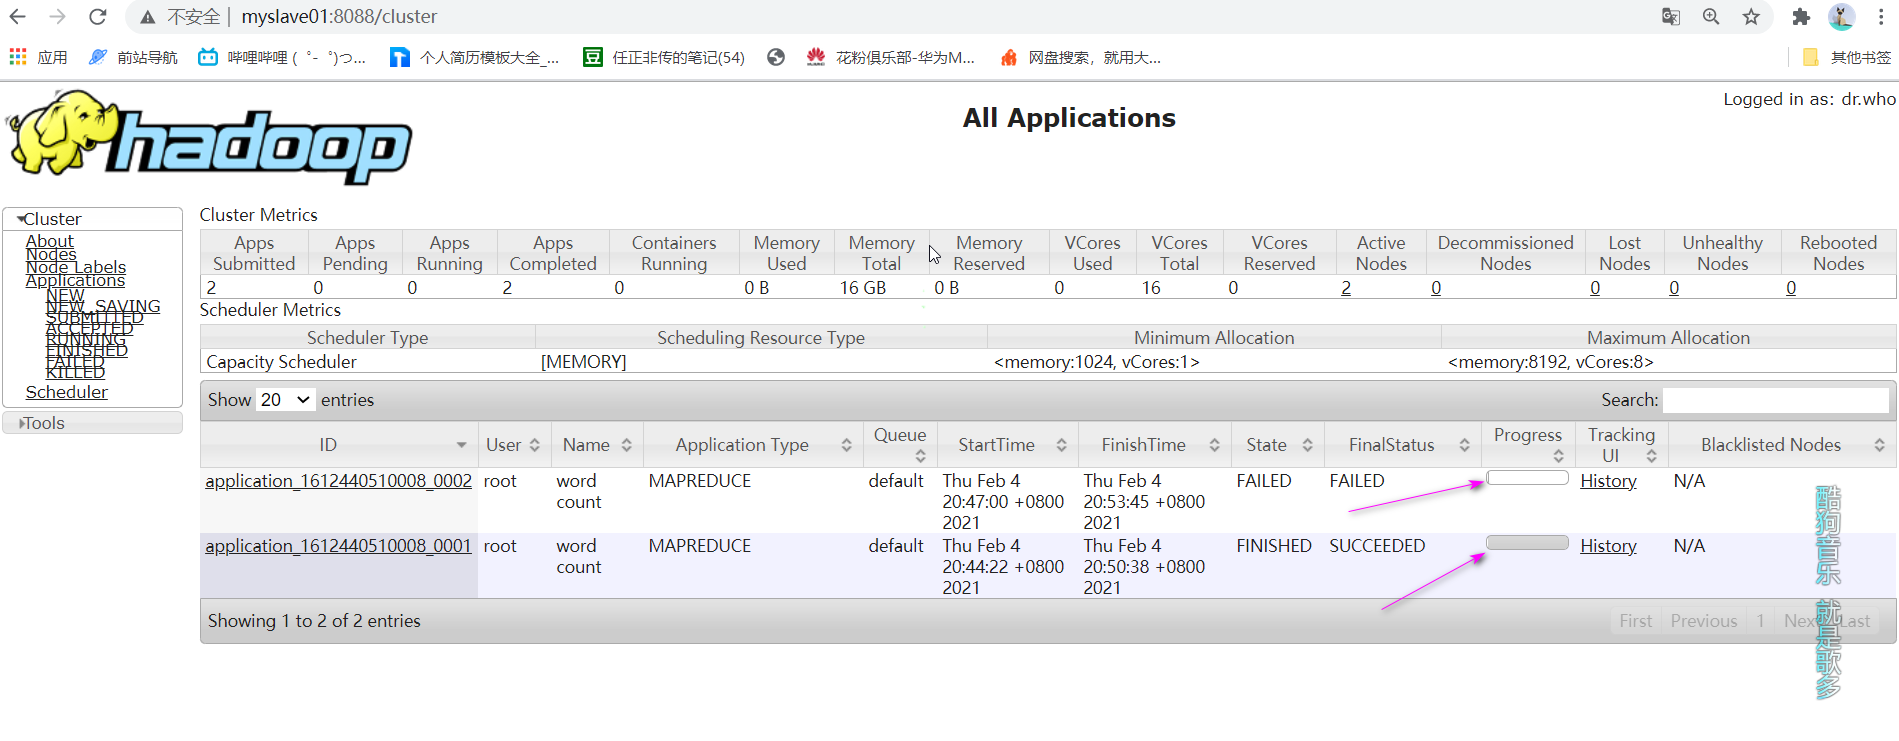
Task: Open application_1612440510008_0002 details
Action: 338,481
